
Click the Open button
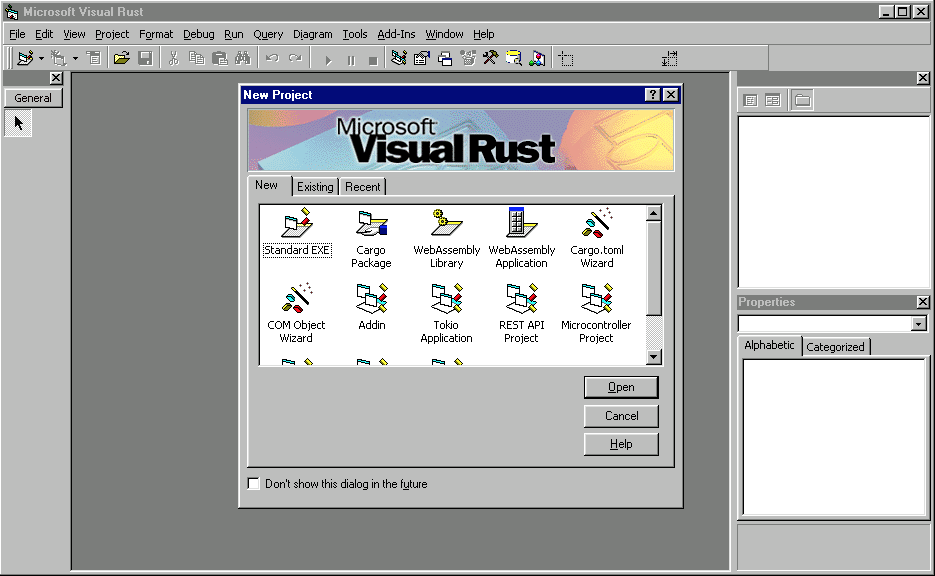[x=620, y=387]
